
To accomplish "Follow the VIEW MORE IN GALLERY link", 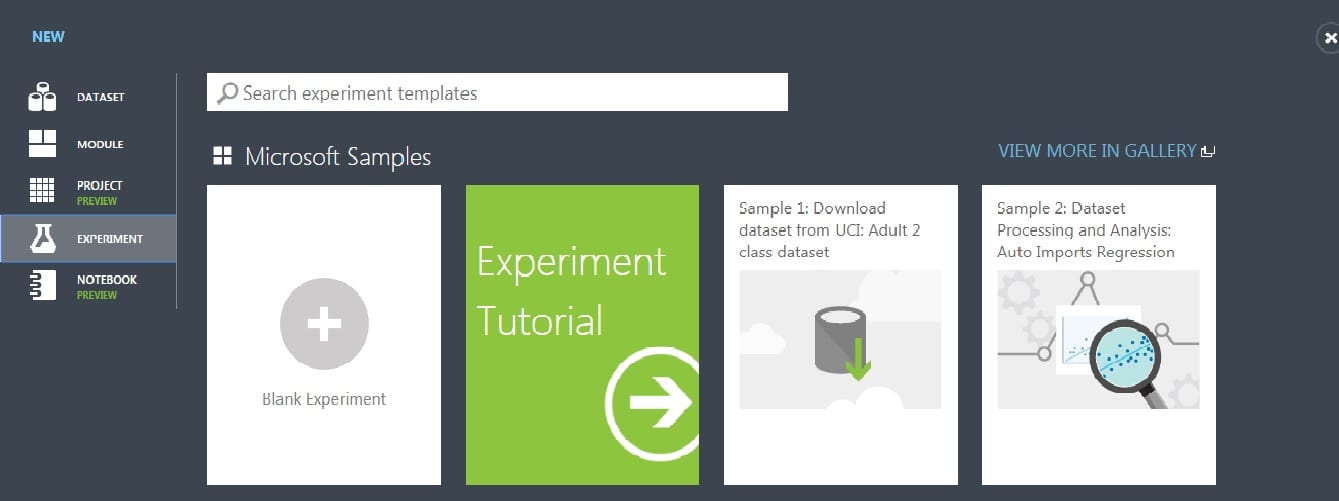I will tap(1106, 151).
